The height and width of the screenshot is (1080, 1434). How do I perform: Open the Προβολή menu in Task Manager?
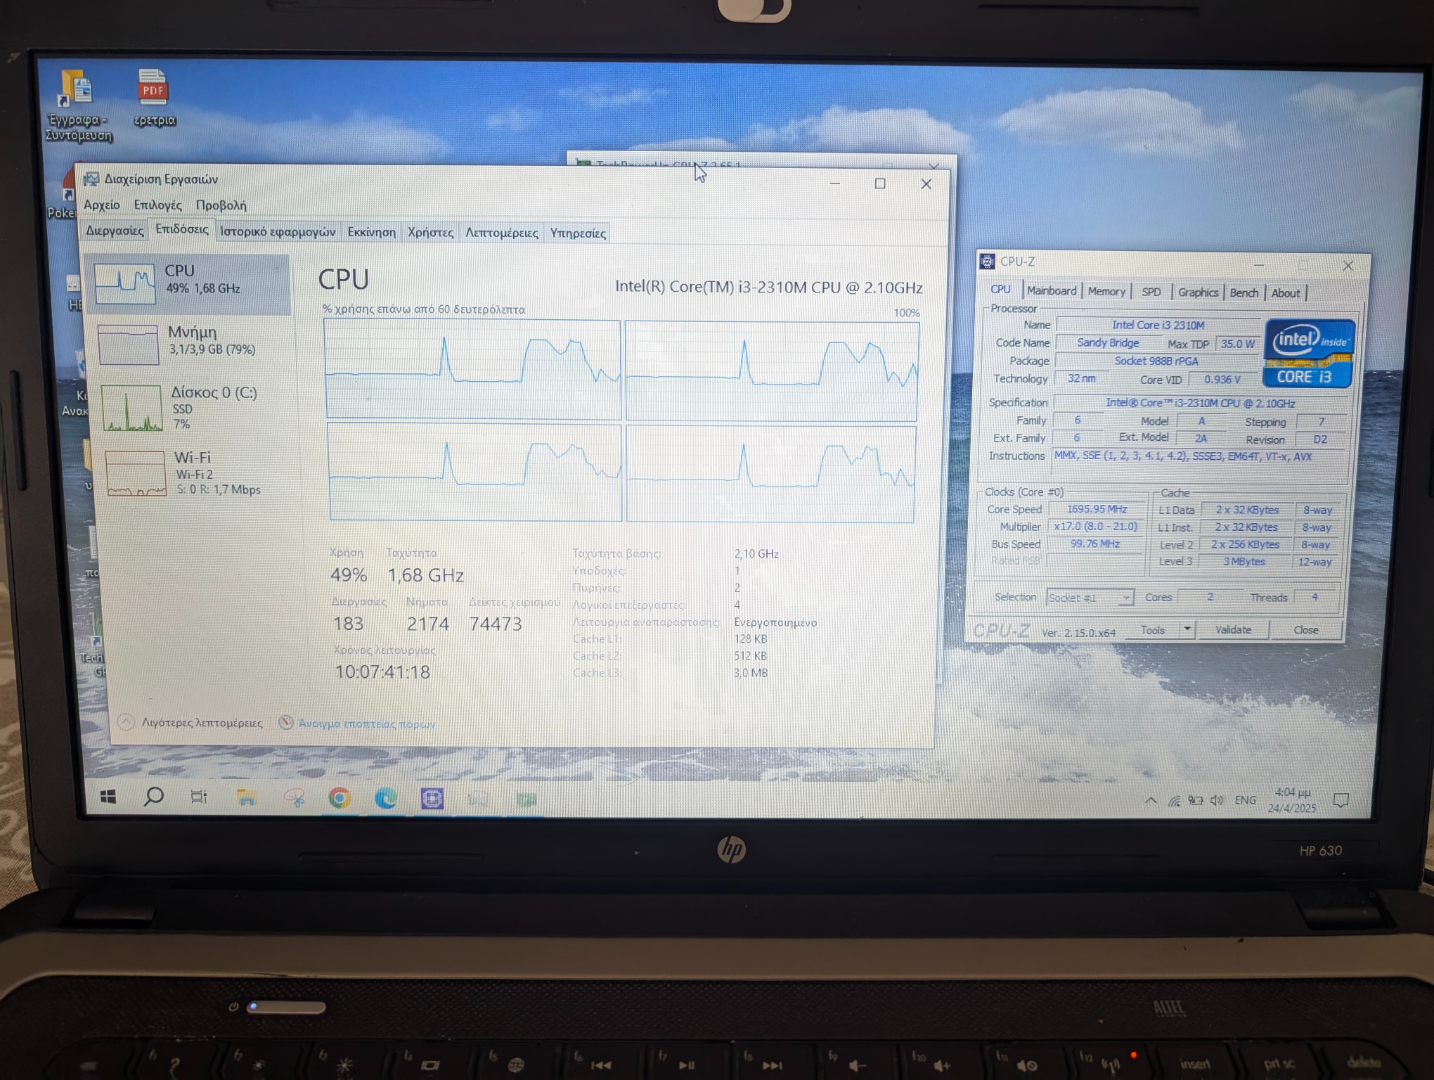(221, 205)
